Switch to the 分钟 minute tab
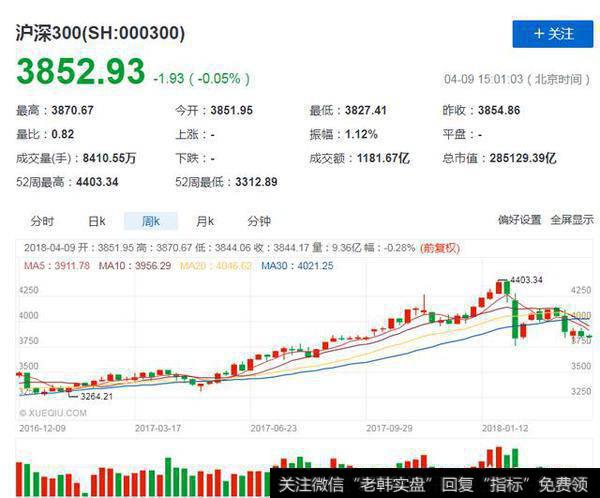 coord(259,221)
